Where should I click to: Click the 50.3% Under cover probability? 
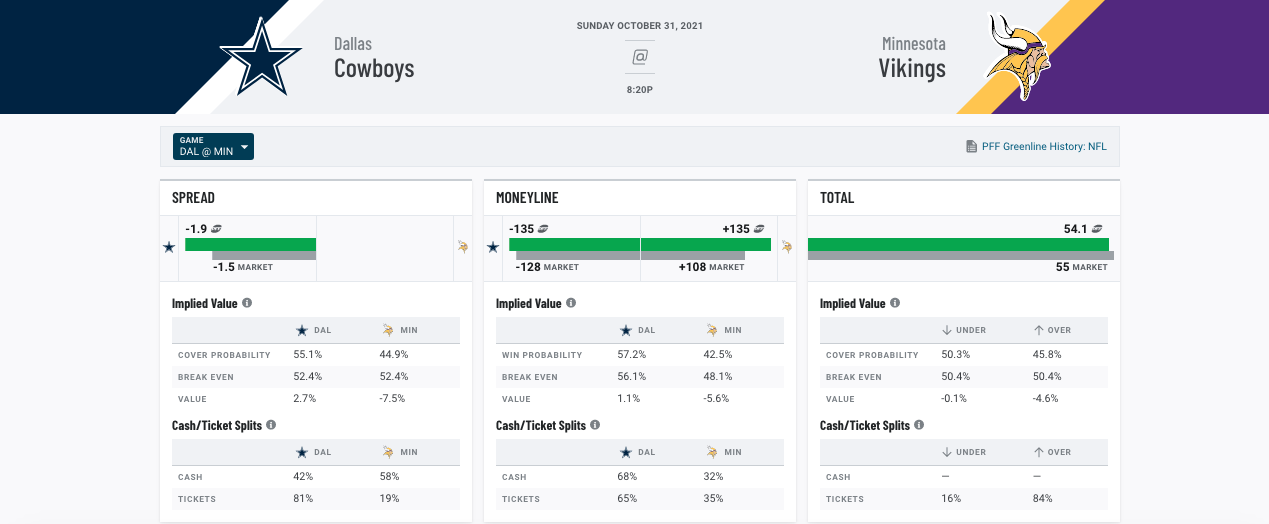pos(956,354)
